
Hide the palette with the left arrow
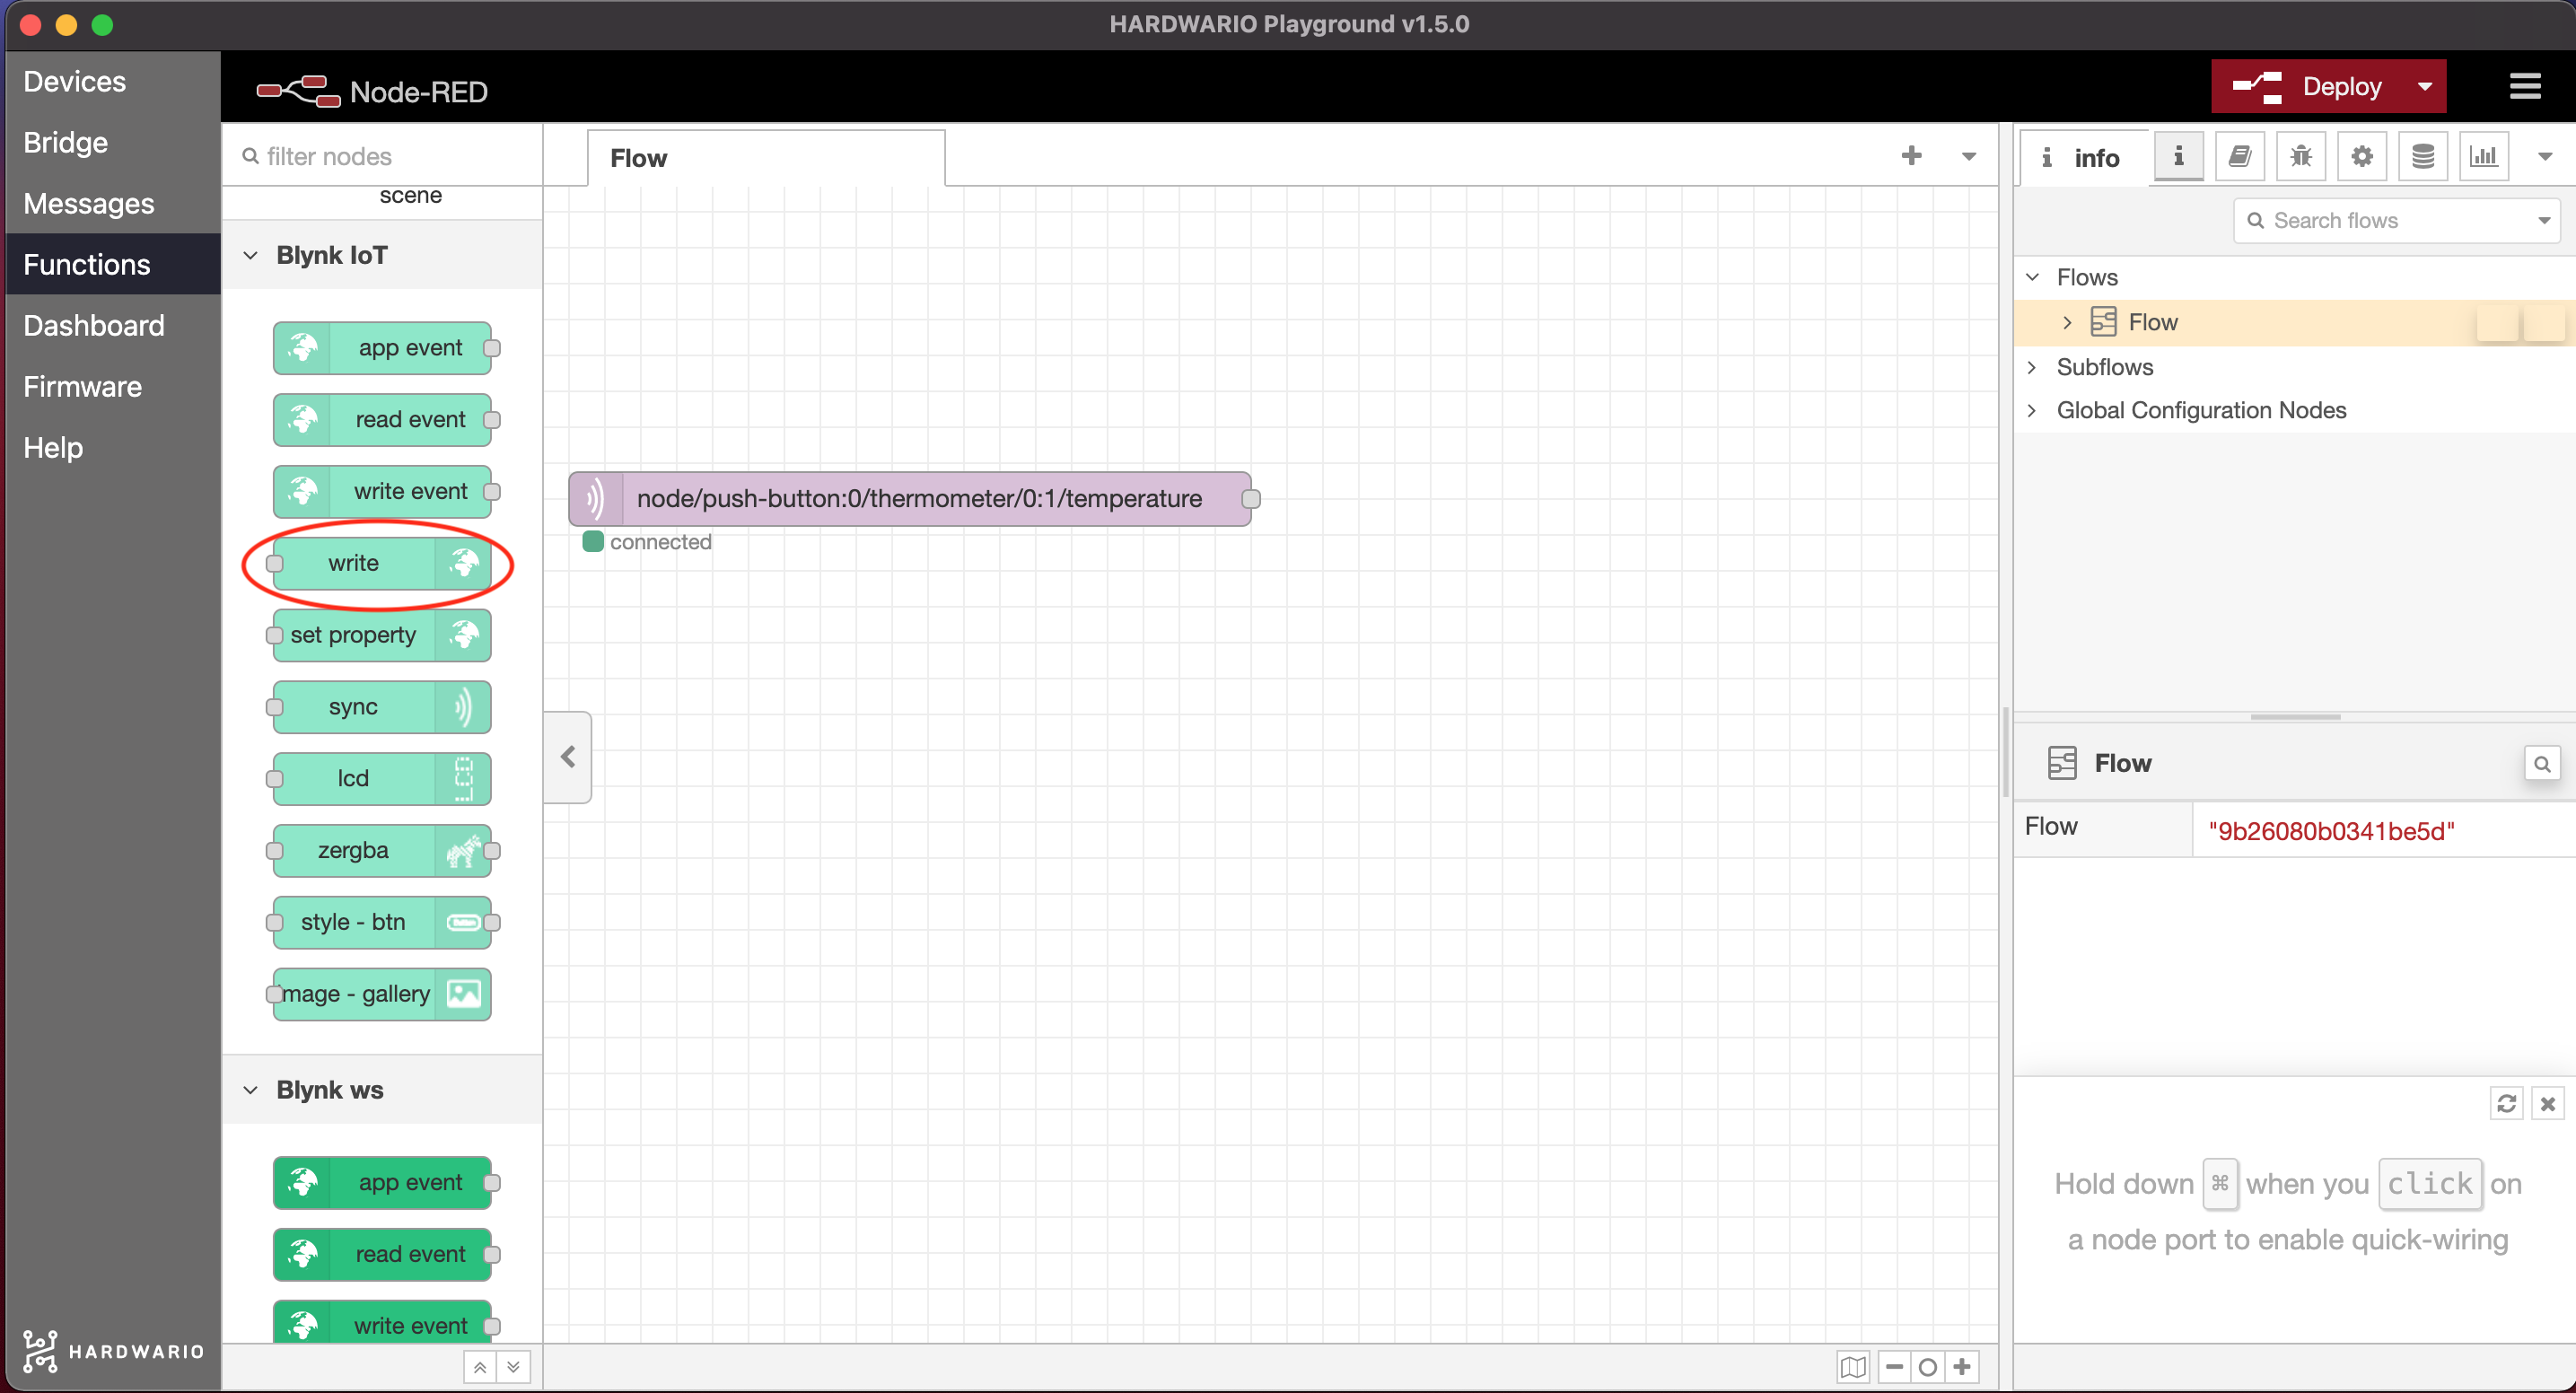click(x=568, y=757)
